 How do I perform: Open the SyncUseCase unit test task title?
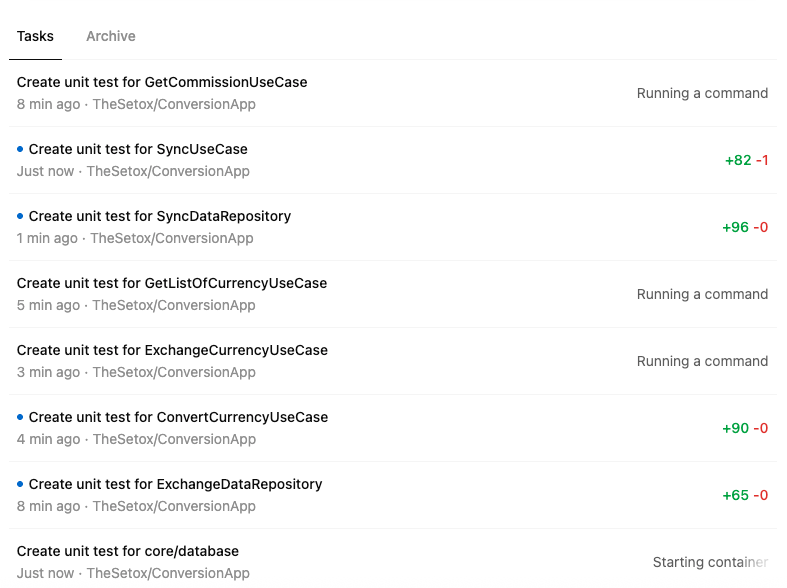(x=138, y=149)
